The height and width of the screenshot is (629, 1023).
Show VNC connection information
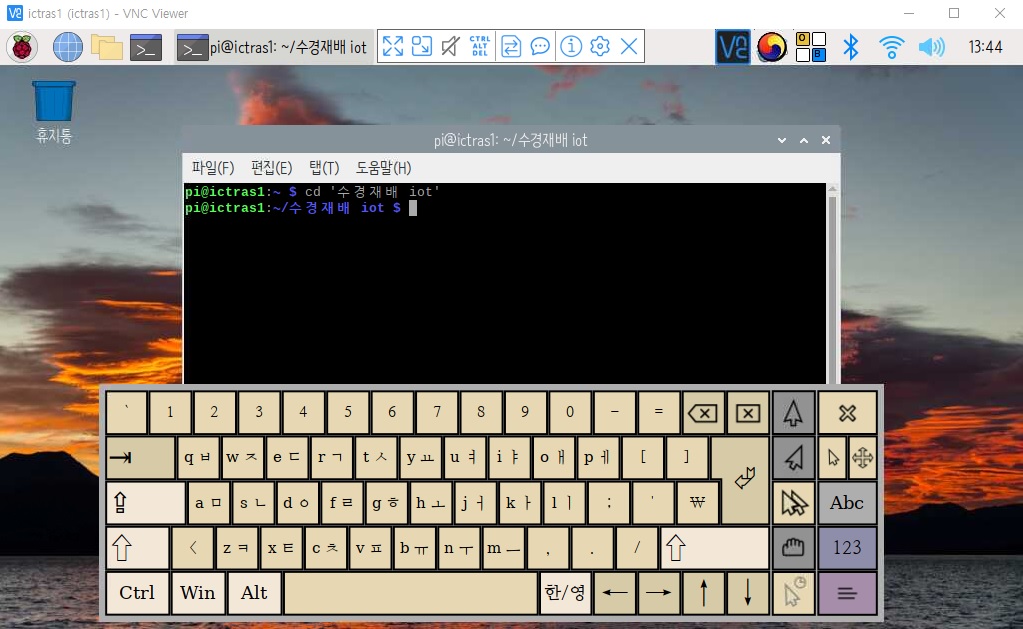571,46
